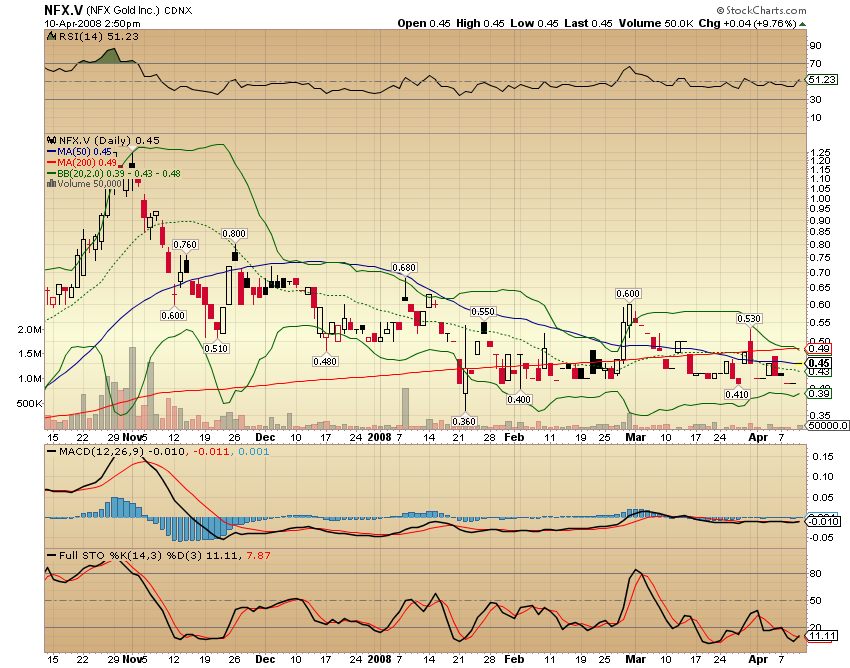This screenshot has height=668, width=850.
Task: Click the candlestick icon beside NFX.V Daily
Action: click(49, 141)
